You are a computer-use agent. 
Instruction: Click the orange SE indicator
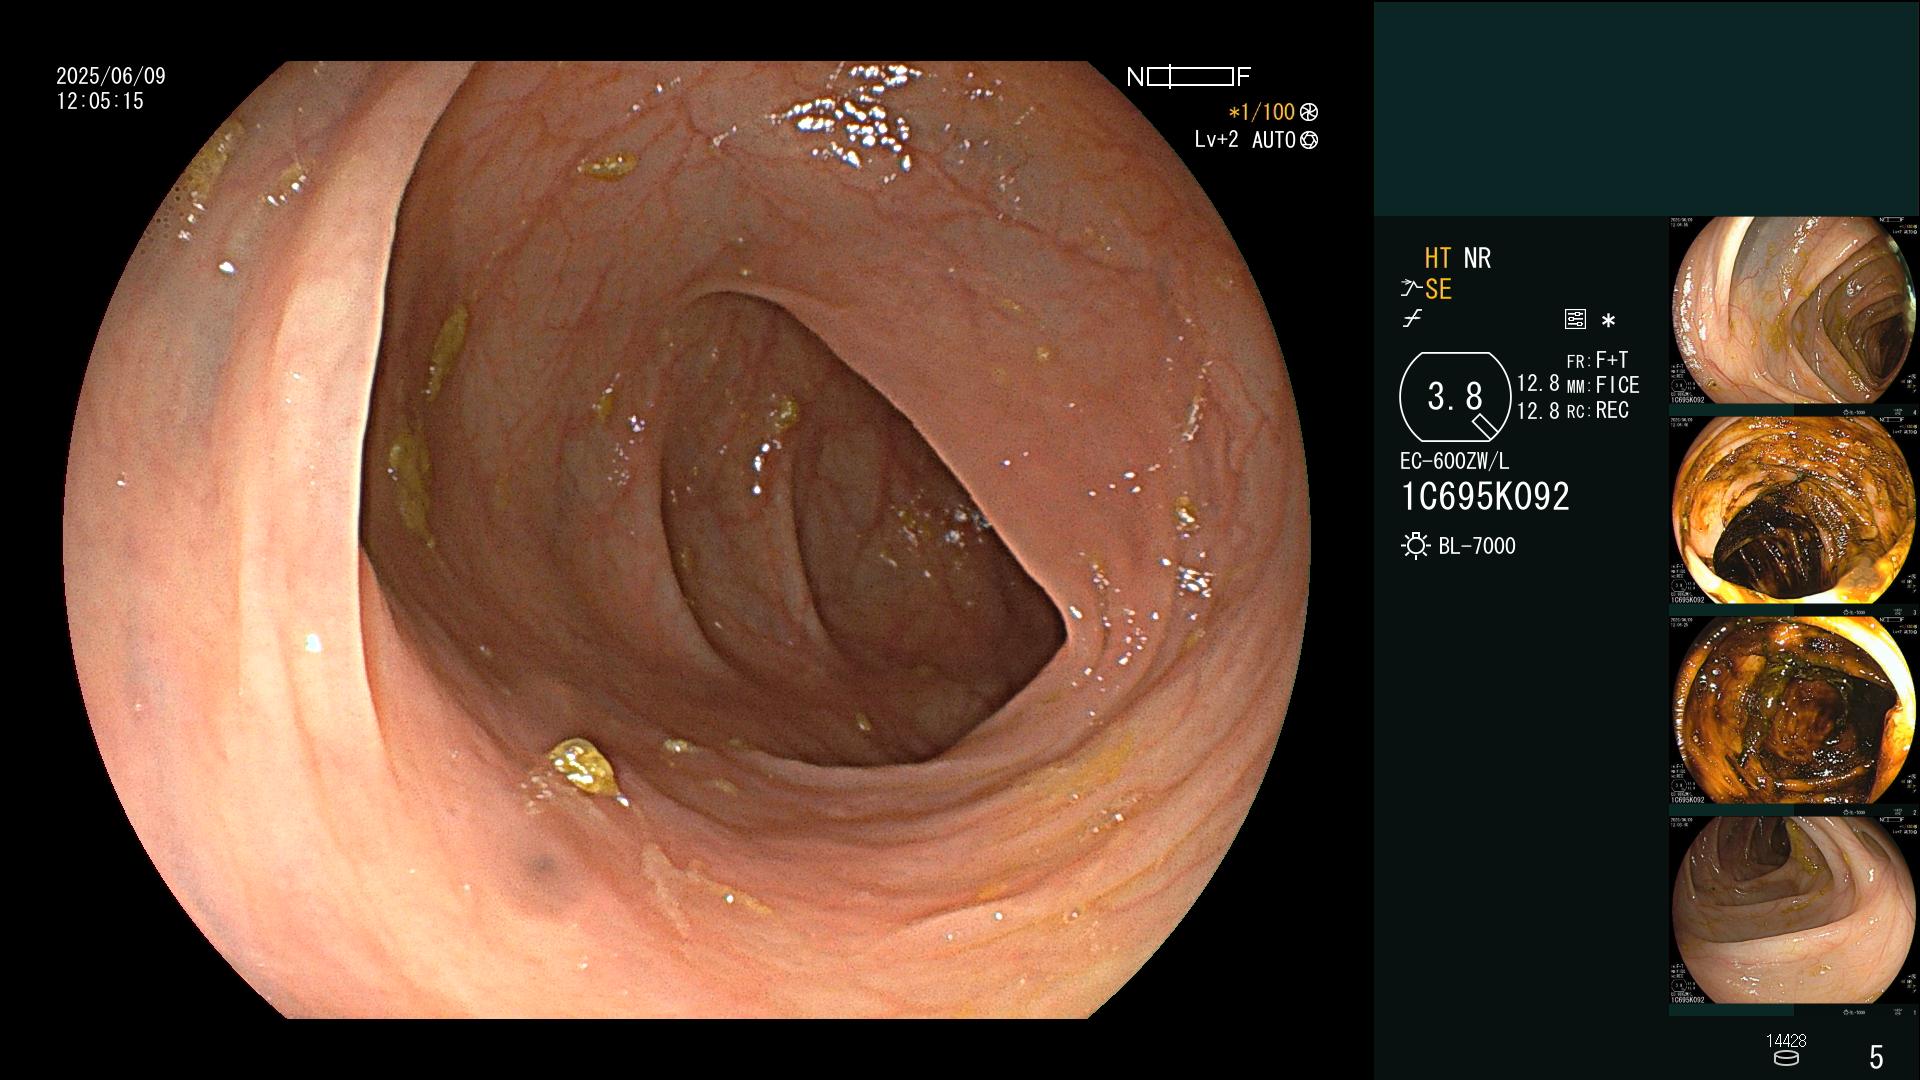[x=1438, y=290]
